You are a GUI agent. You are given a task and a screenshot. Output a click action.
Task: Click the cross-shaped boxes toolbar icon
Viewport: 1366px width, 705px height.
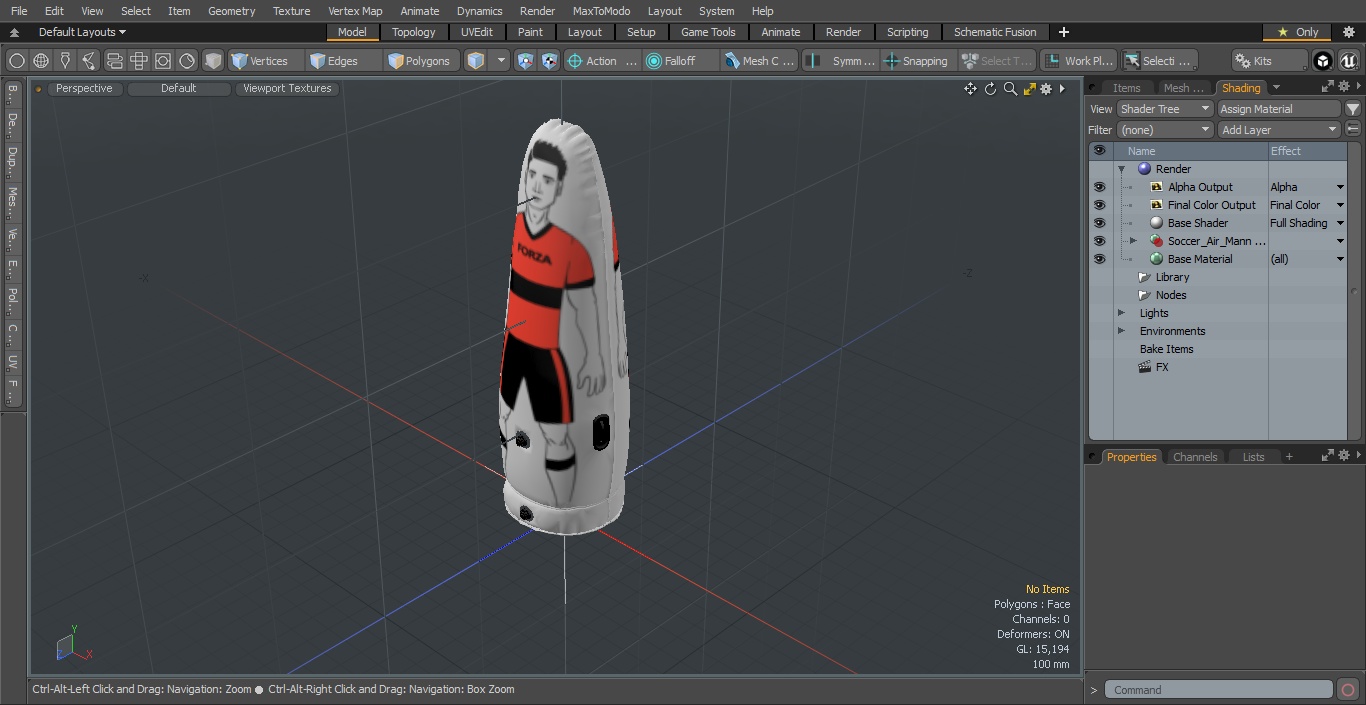coord(139,61)
